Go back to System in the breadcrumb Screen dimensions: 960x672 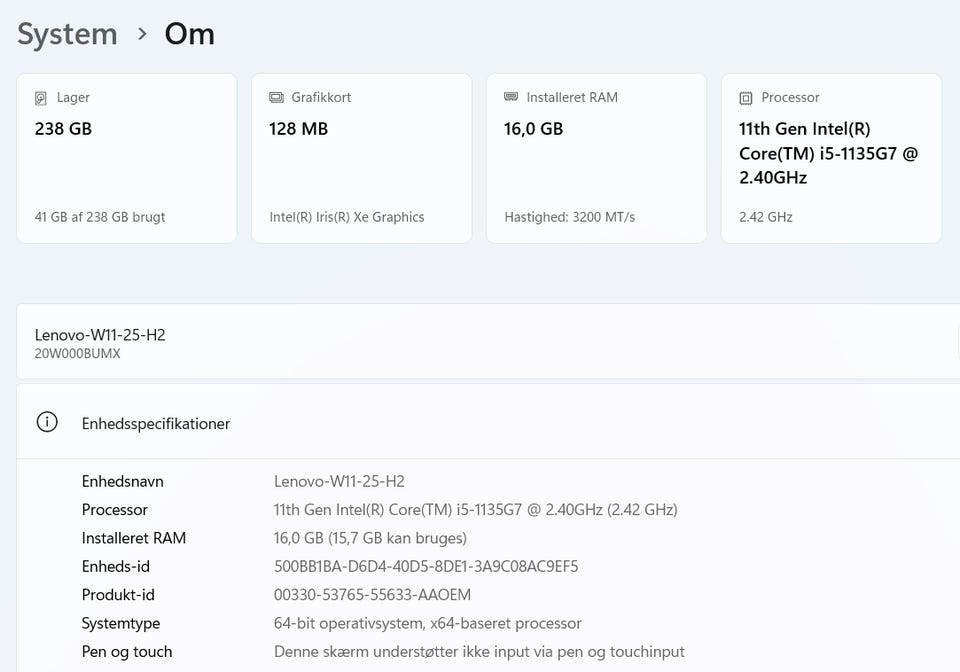[67, 34]
